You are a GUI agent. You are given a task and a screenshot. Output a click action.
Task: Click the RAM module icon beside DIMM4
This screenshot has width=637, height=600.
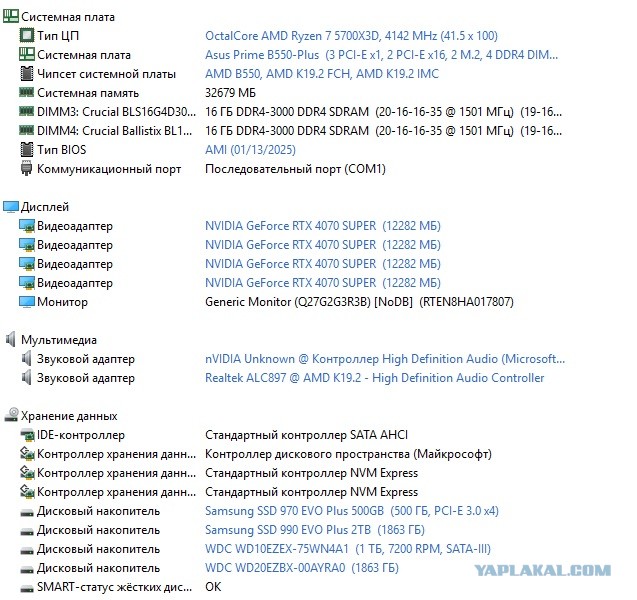click(26, 130)
